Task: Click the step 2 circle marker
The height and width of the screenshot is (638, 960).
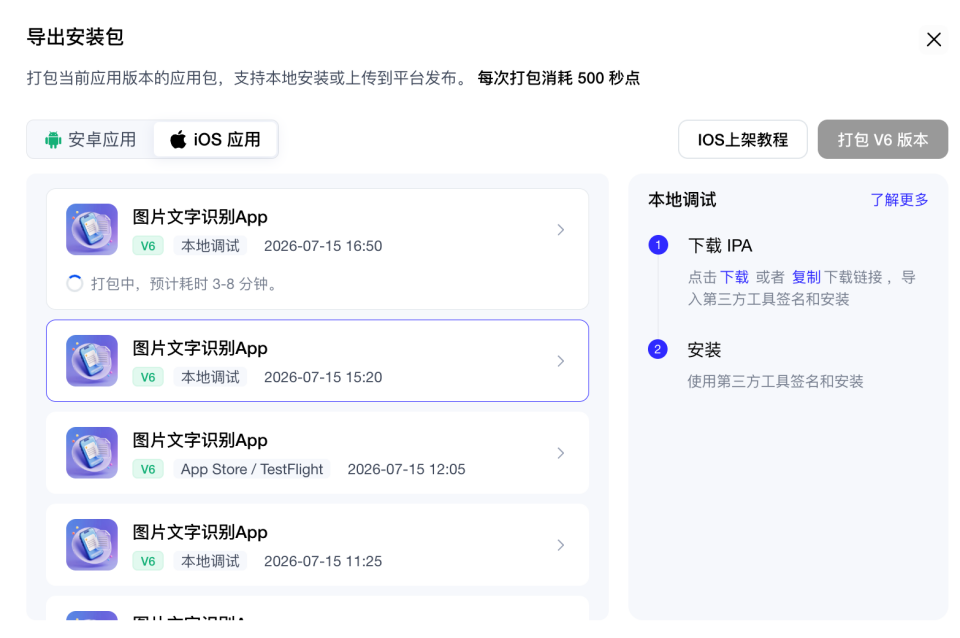Action: [658, 350]
